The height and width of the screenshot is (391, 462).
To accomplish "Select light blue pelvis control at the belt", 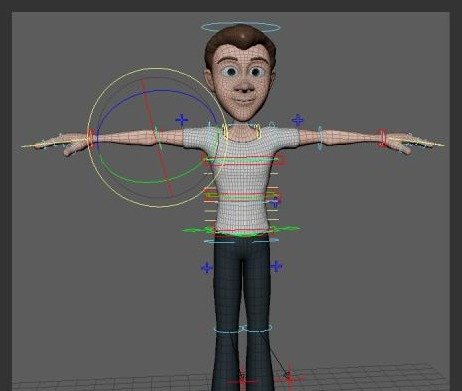I will click(242, 240).
